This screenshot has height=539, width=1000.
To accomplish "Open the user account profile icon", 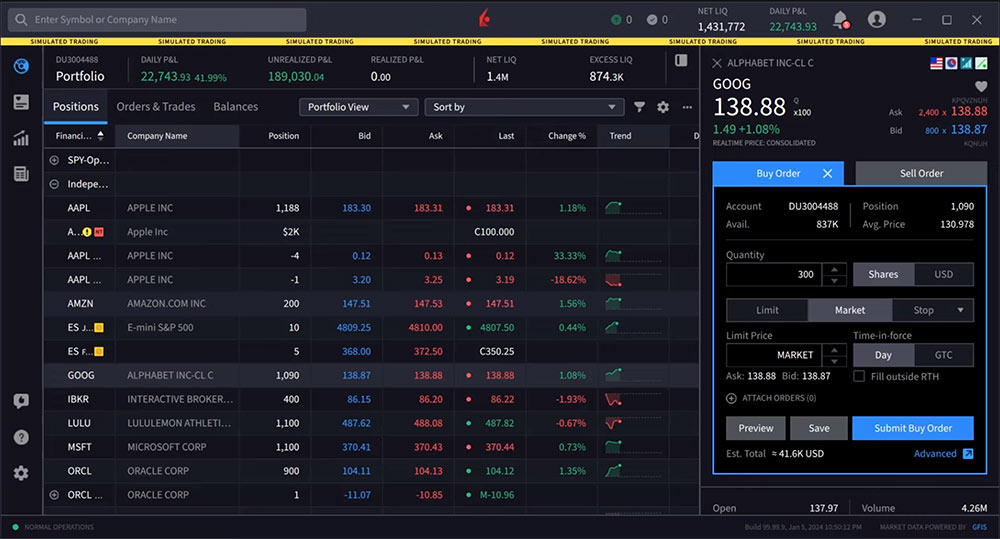I will [x=877, y=20].
